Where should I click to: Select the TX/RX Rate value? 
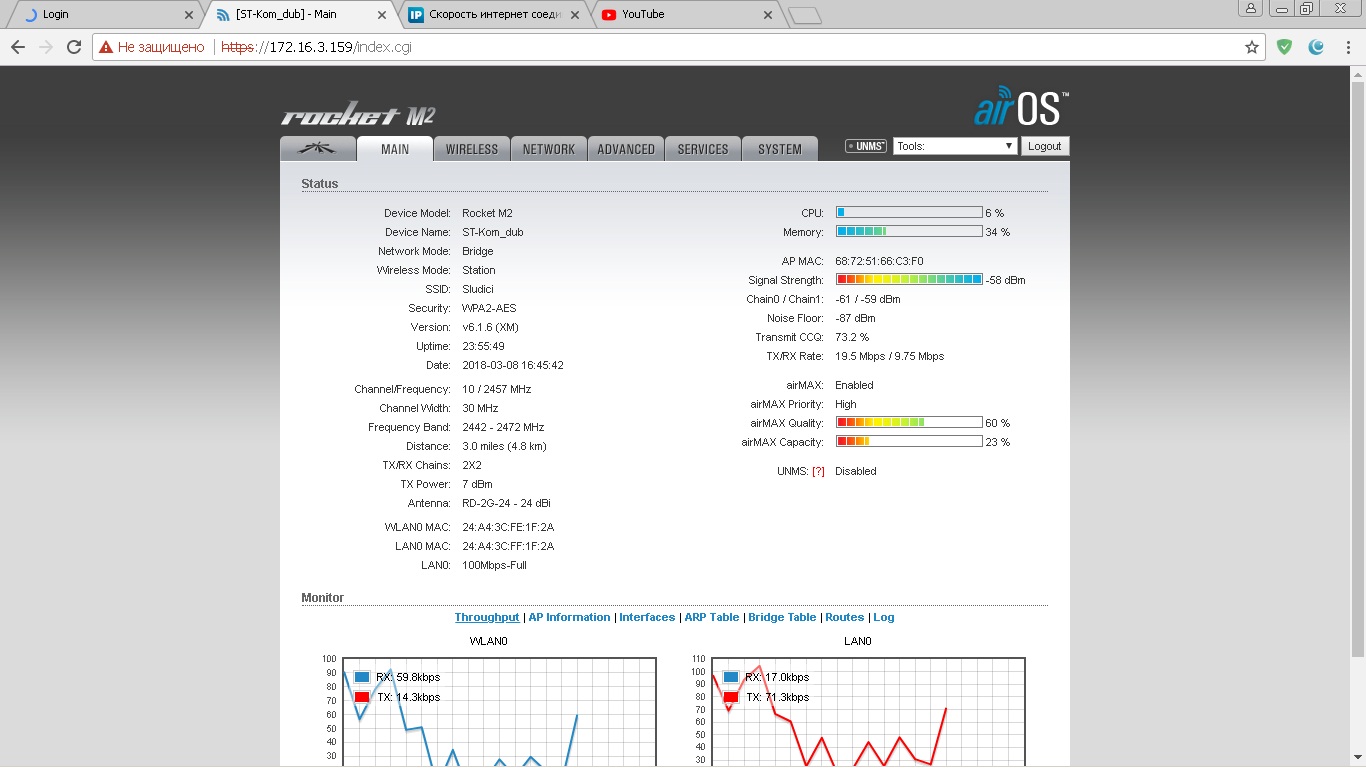(x=890, y=356)
